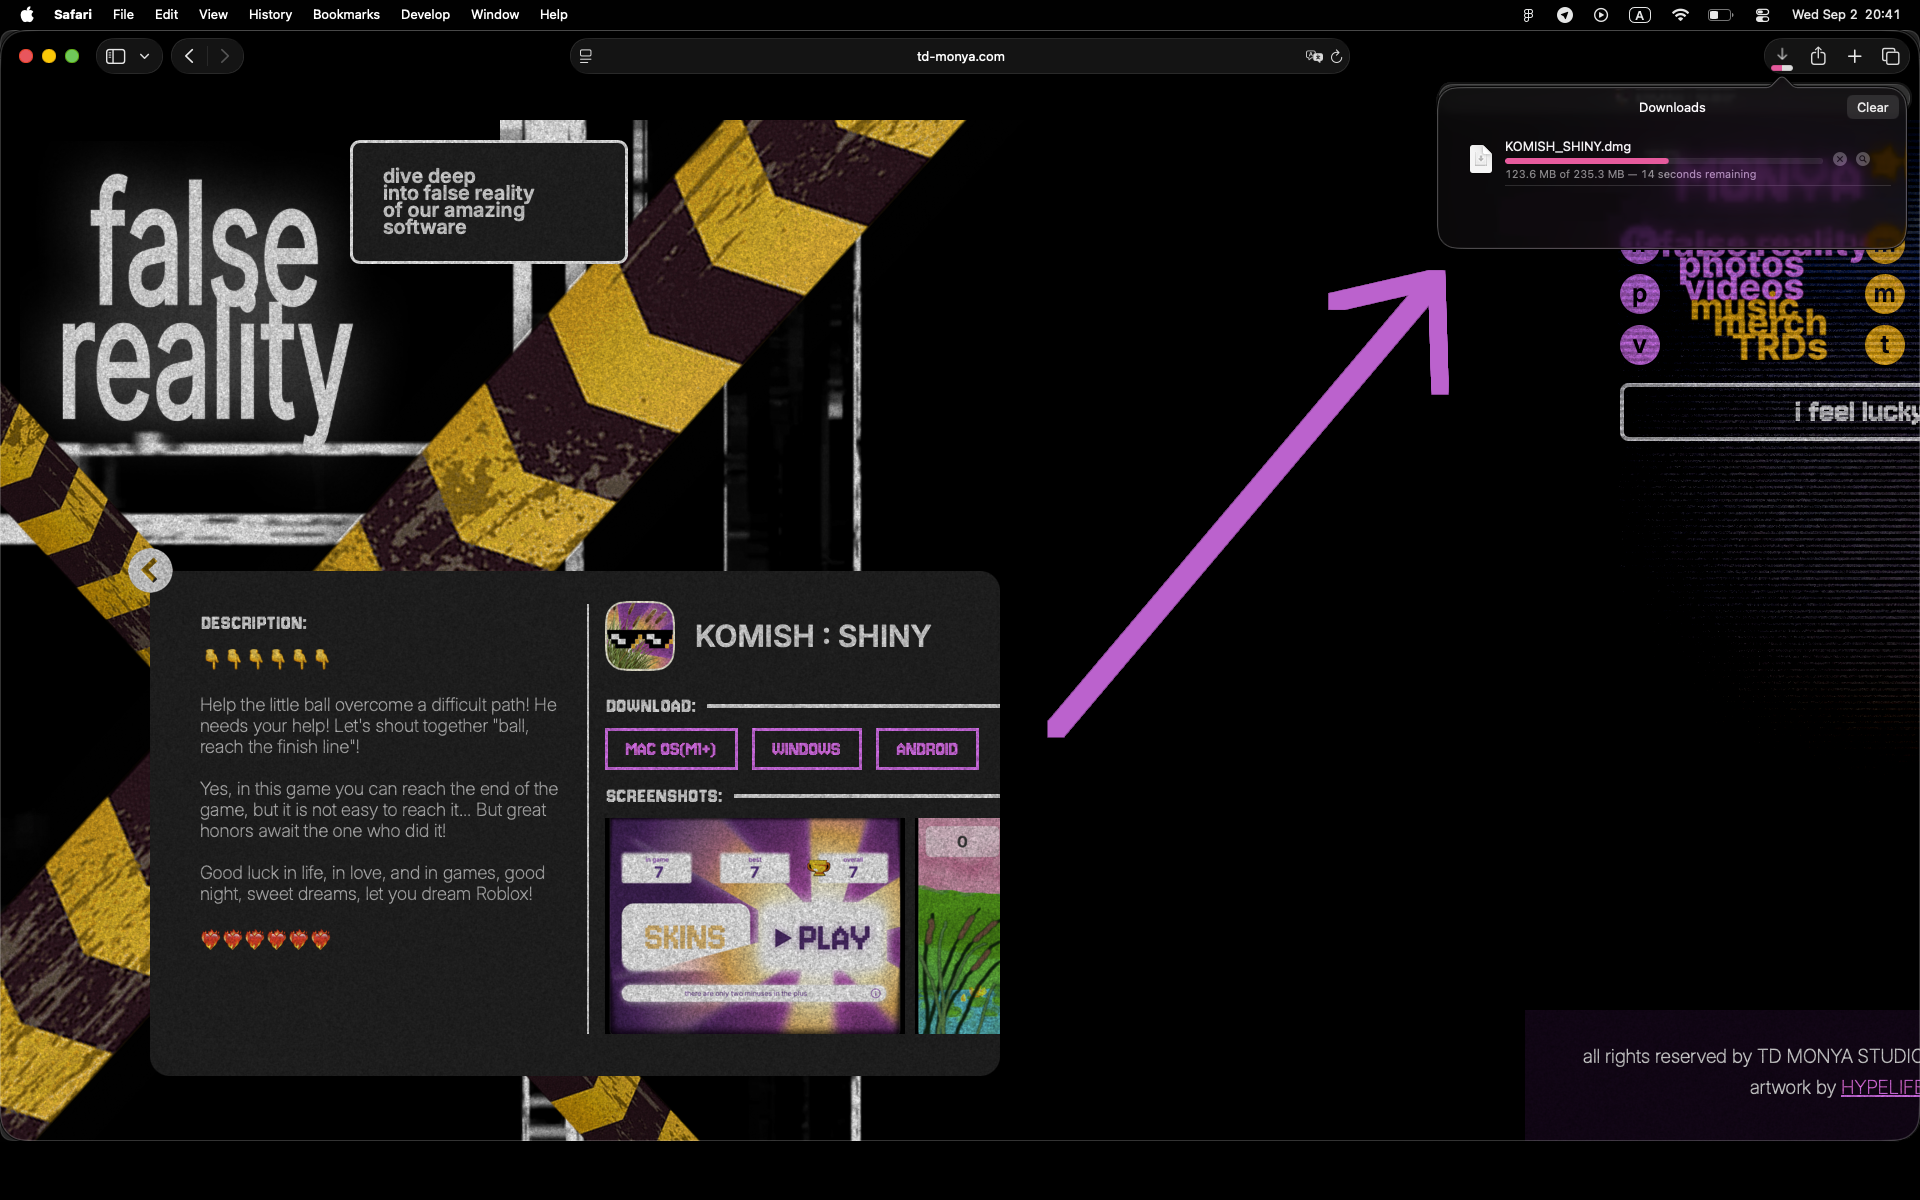Cancel the KOMISH_SHINY.dmg download
1920x1200 pixels.
tap(1840, 159)
